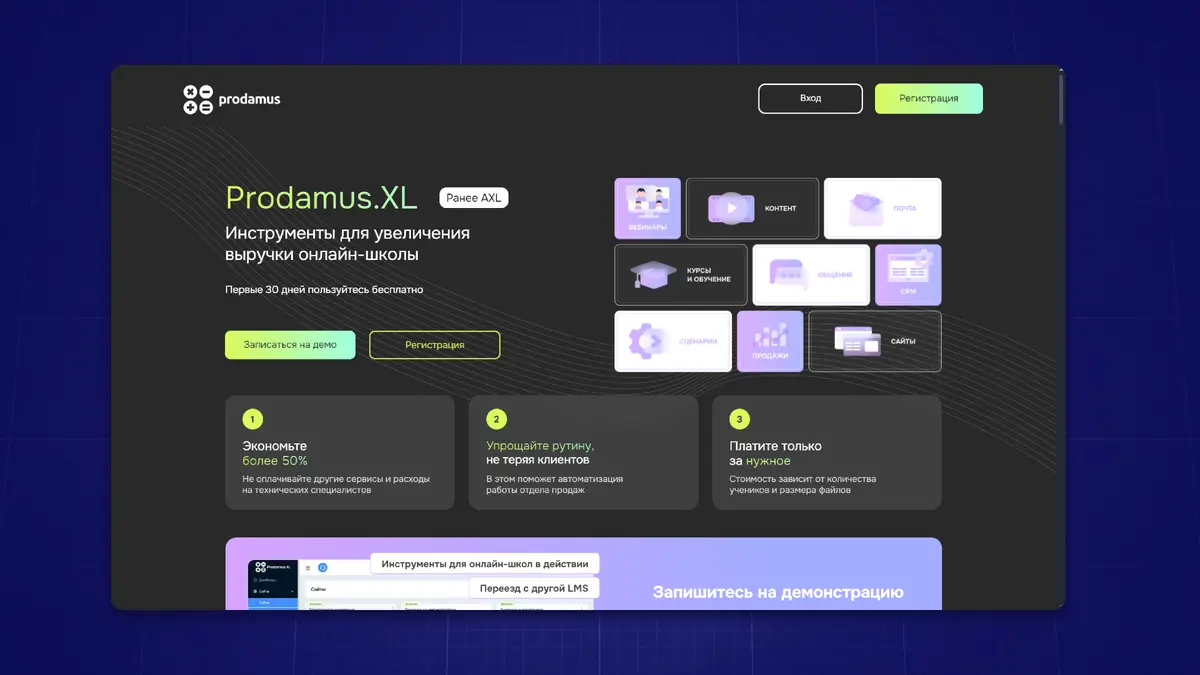
Task: Click the page's vertical scrollbar
Action: (1061, 100)
